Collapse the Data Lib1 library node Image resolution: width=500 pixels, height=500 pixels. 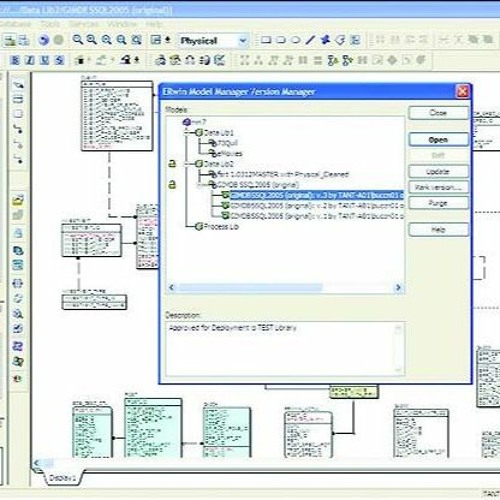[x=187, y=133]
